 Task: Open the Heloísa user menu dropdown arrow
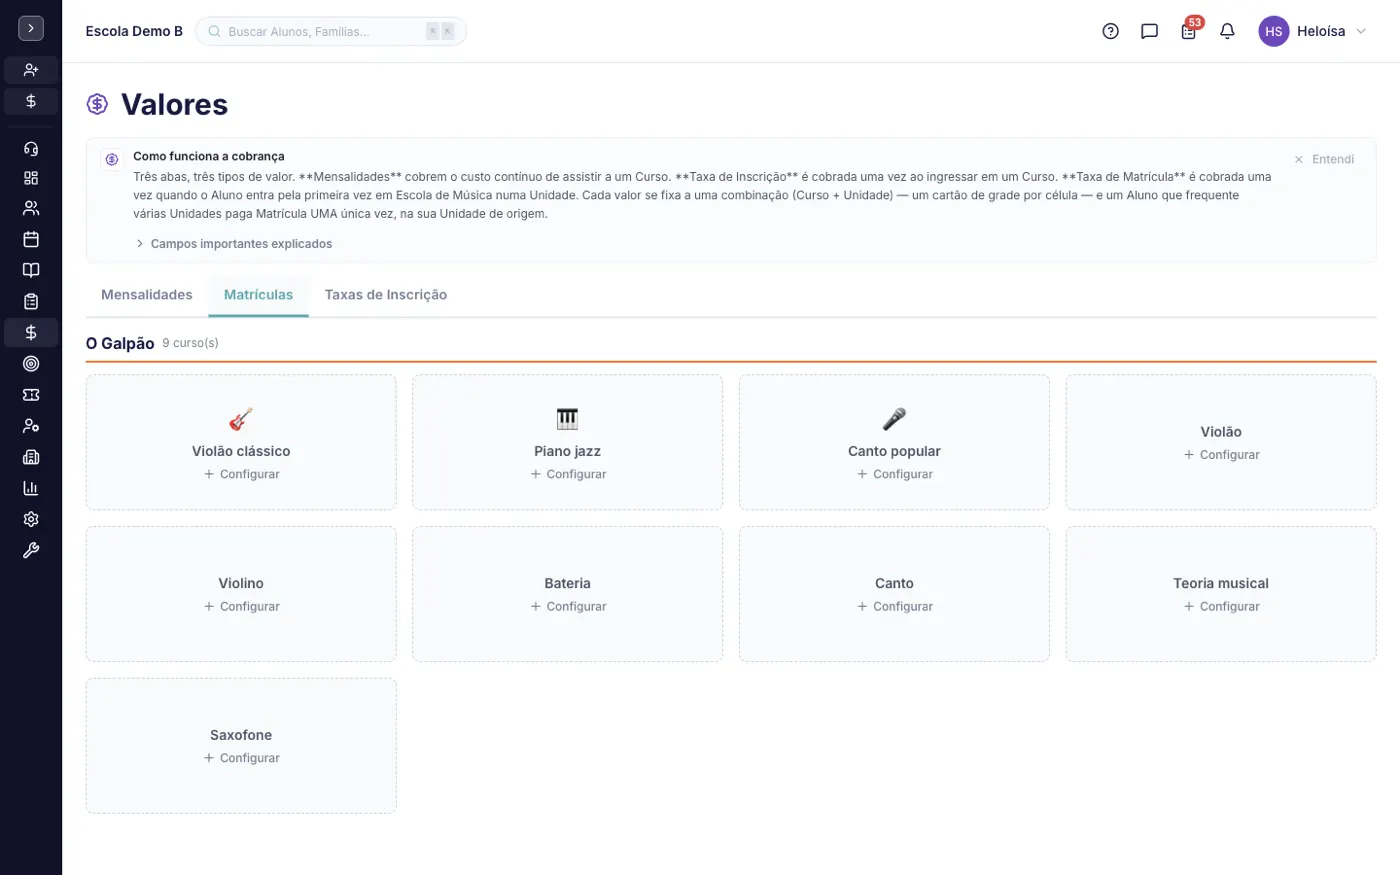(1360, 31)
